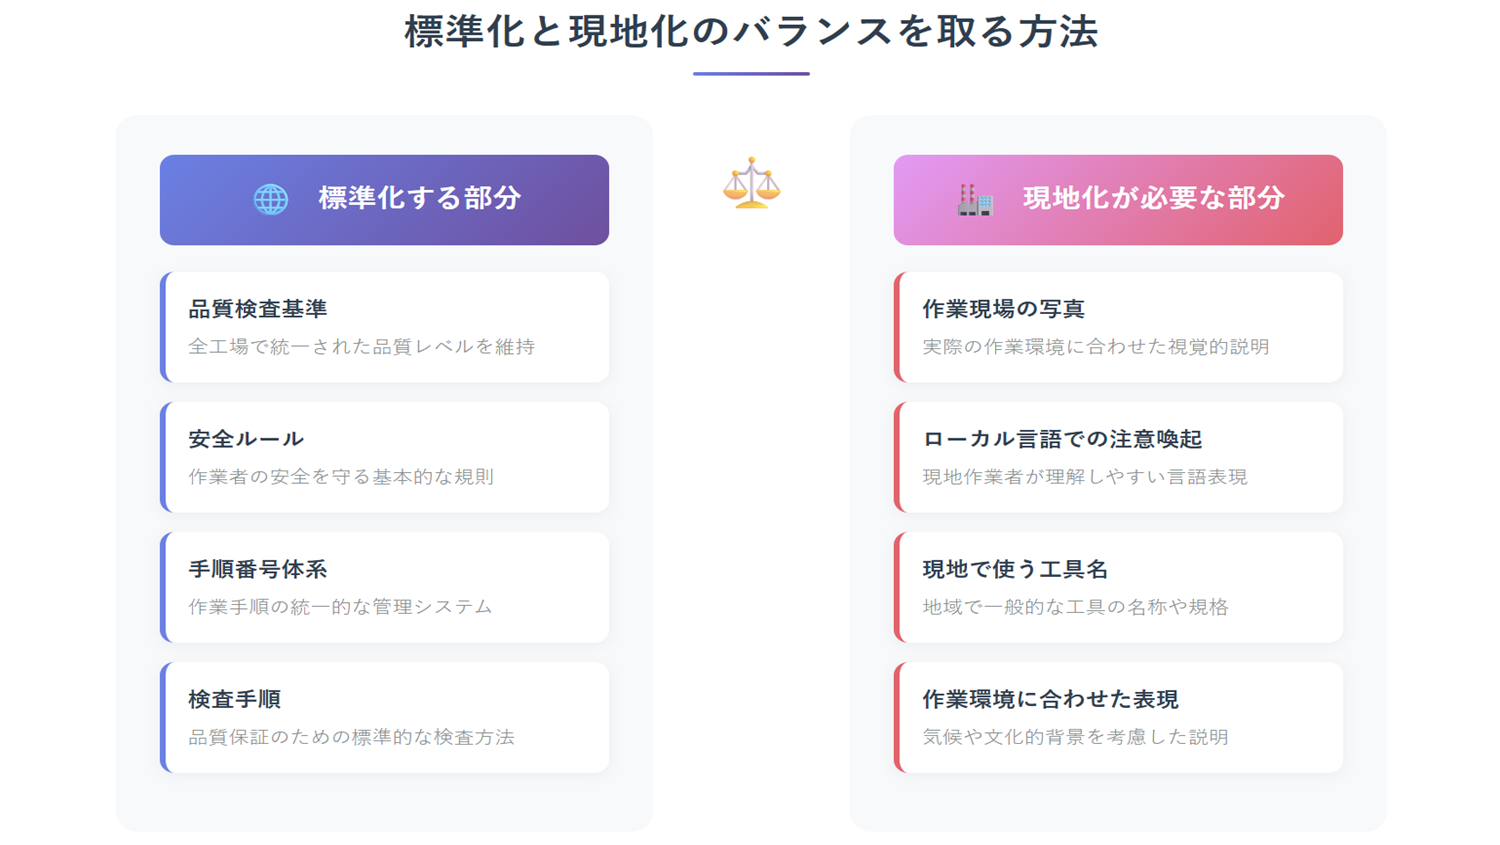Select the 標準化する部分 header banner
Viewport: 1500px width, 845px height.
tap(384, 200)
